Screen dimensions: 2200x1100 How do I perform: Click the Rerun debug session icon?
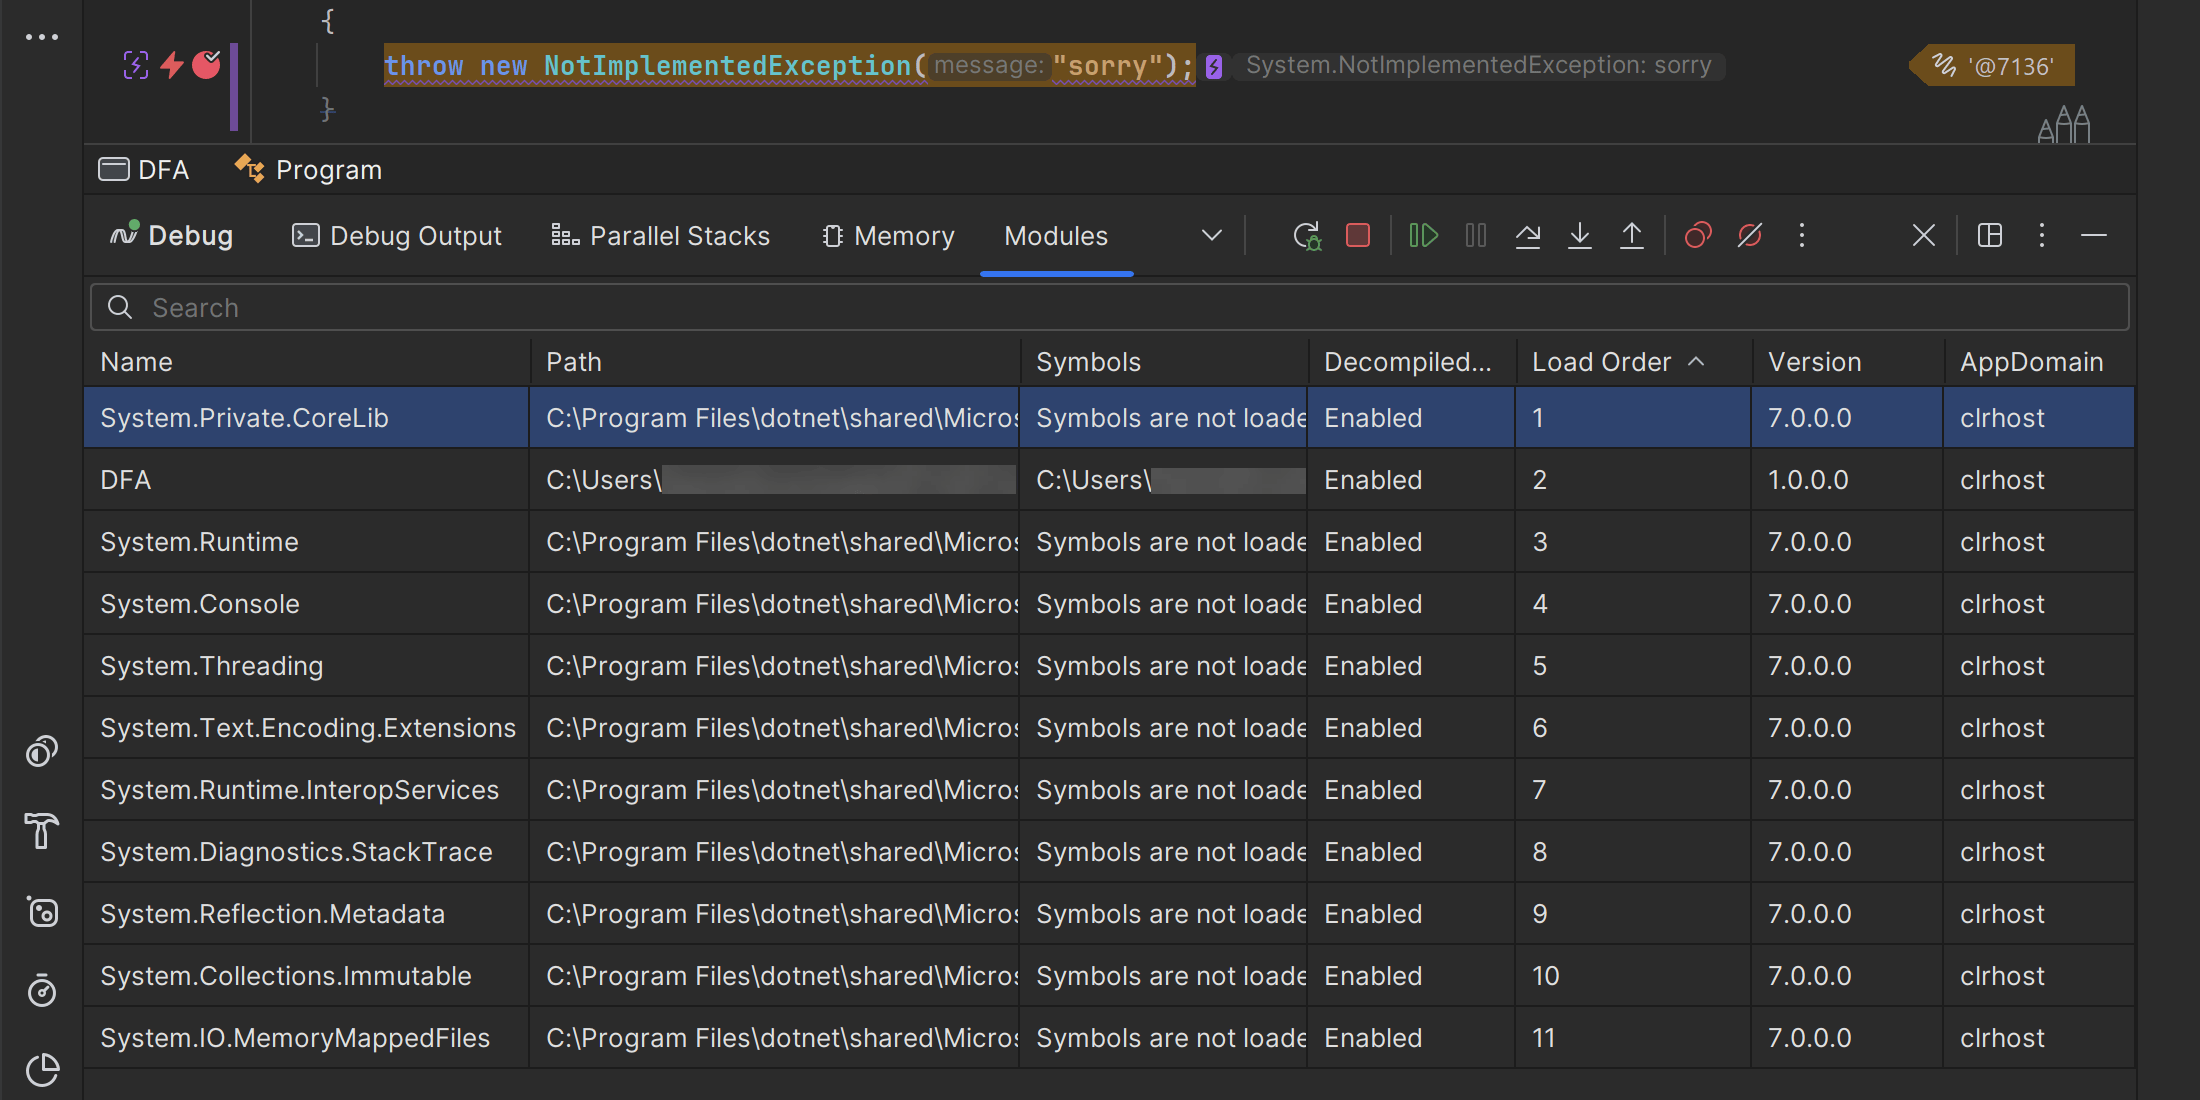coord(1306,236)
